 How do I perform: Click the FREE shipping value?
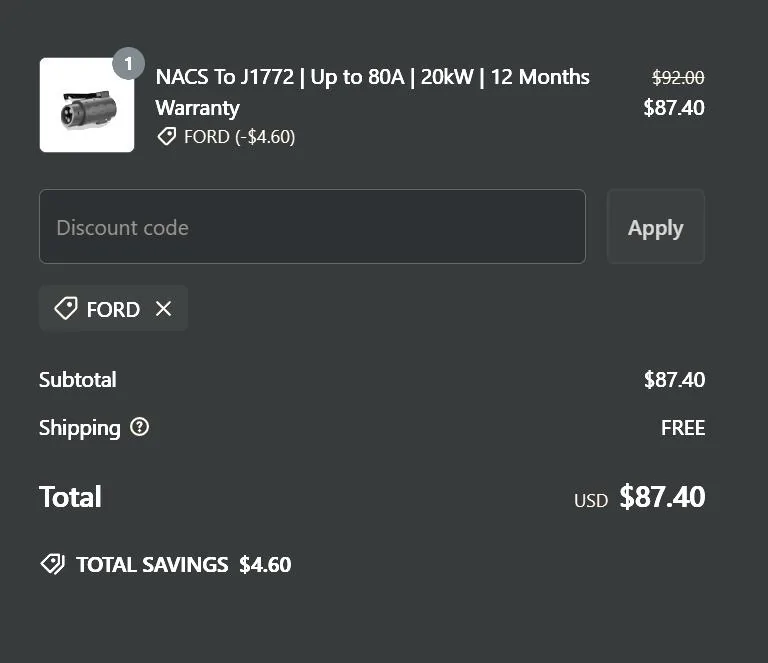[683, 428]
